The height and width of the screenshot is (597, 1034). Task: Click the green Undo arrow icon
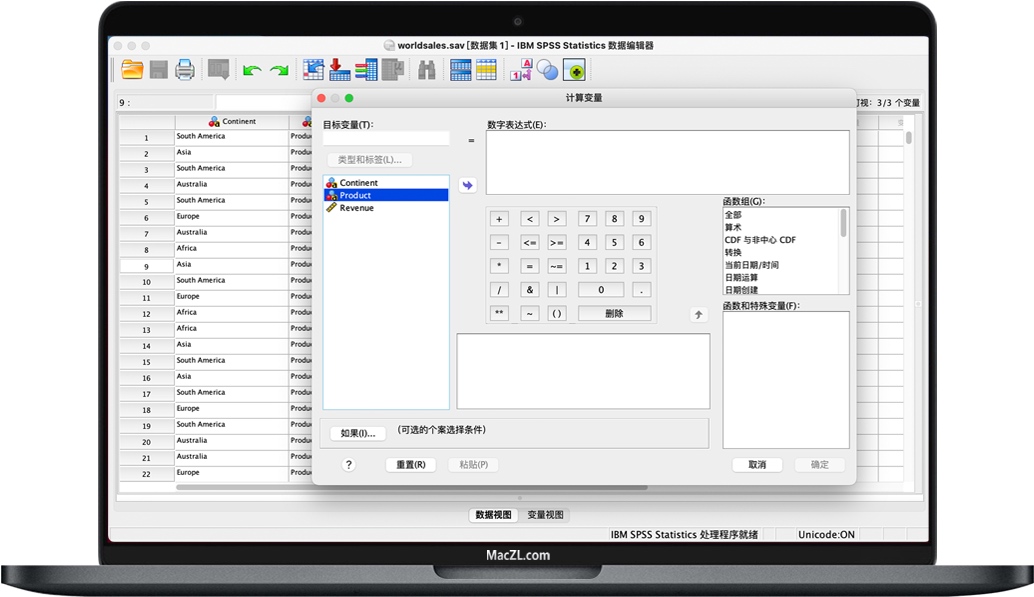pyautogui.click(x=252, y=70)
